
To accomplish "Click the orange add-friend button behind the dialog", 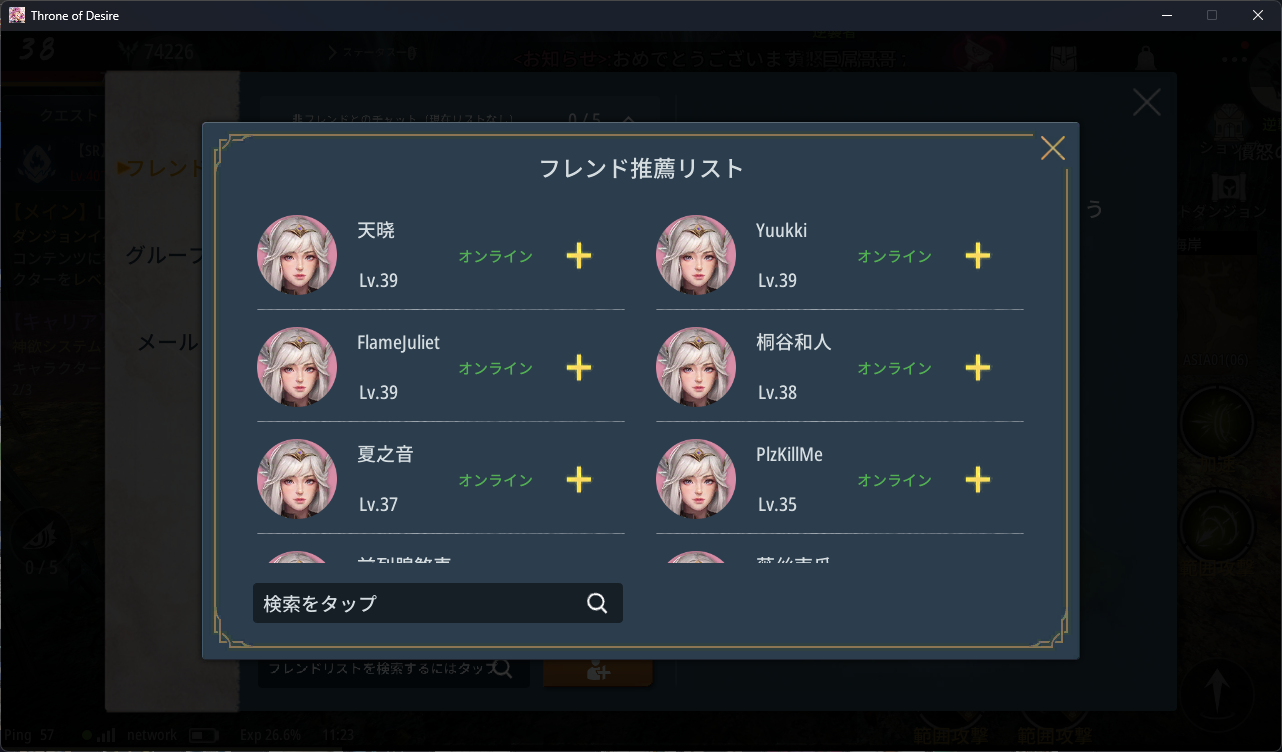I will point(598,673).
